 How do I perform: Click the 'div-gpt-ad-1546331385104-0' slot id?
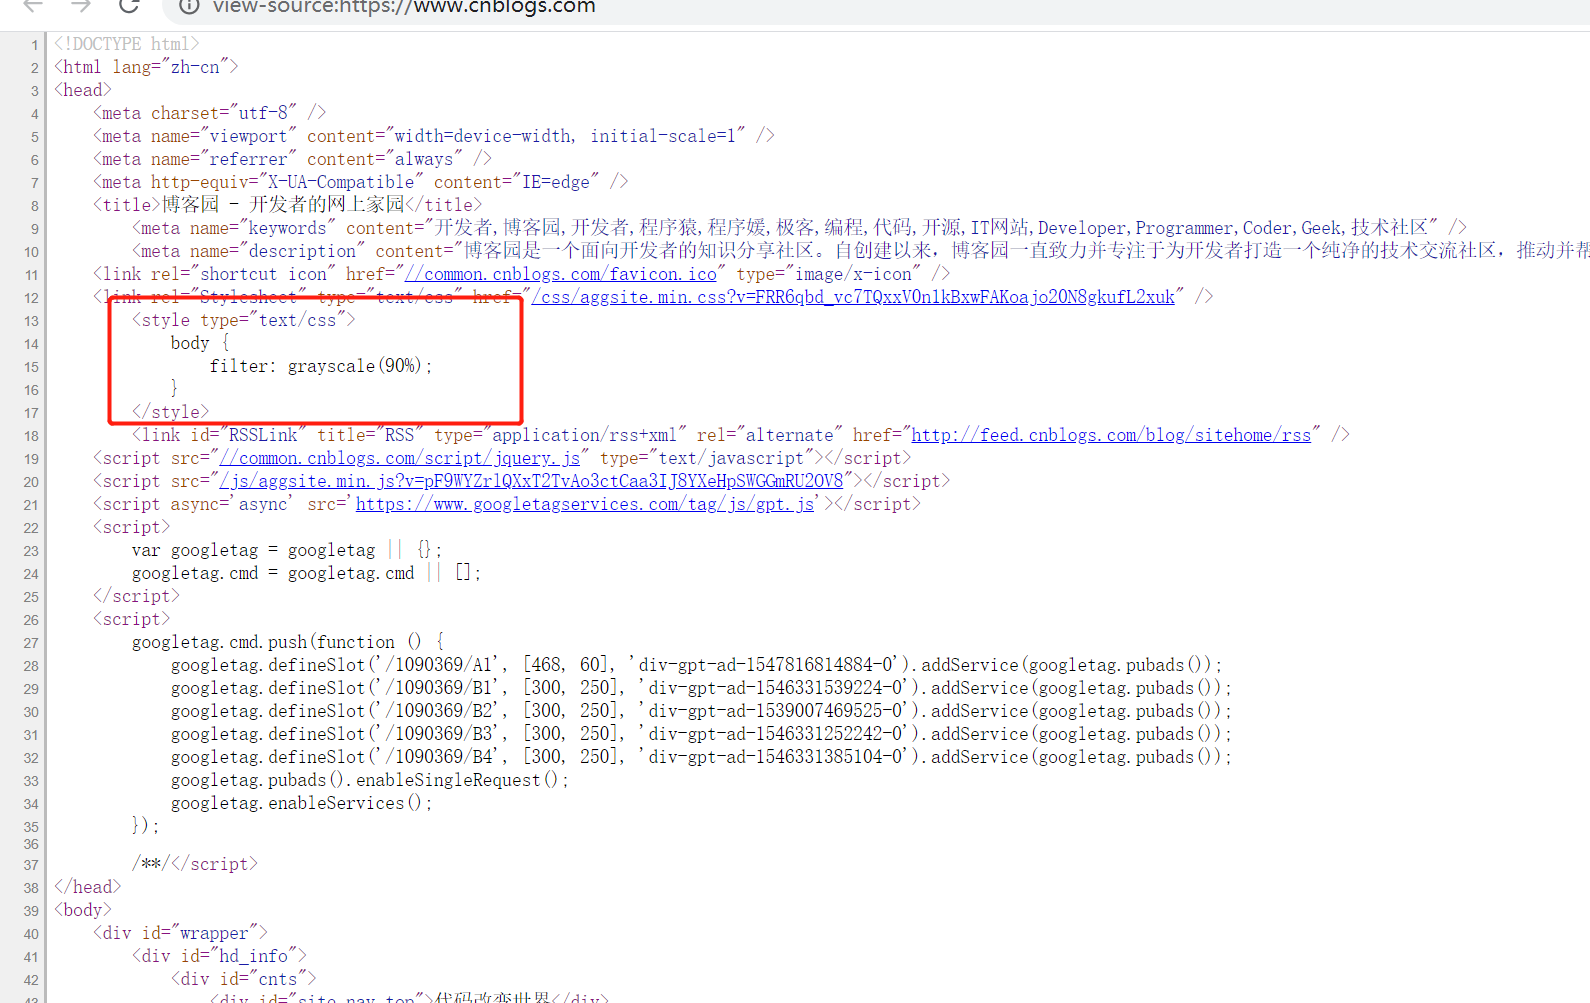tap(777, 757)
